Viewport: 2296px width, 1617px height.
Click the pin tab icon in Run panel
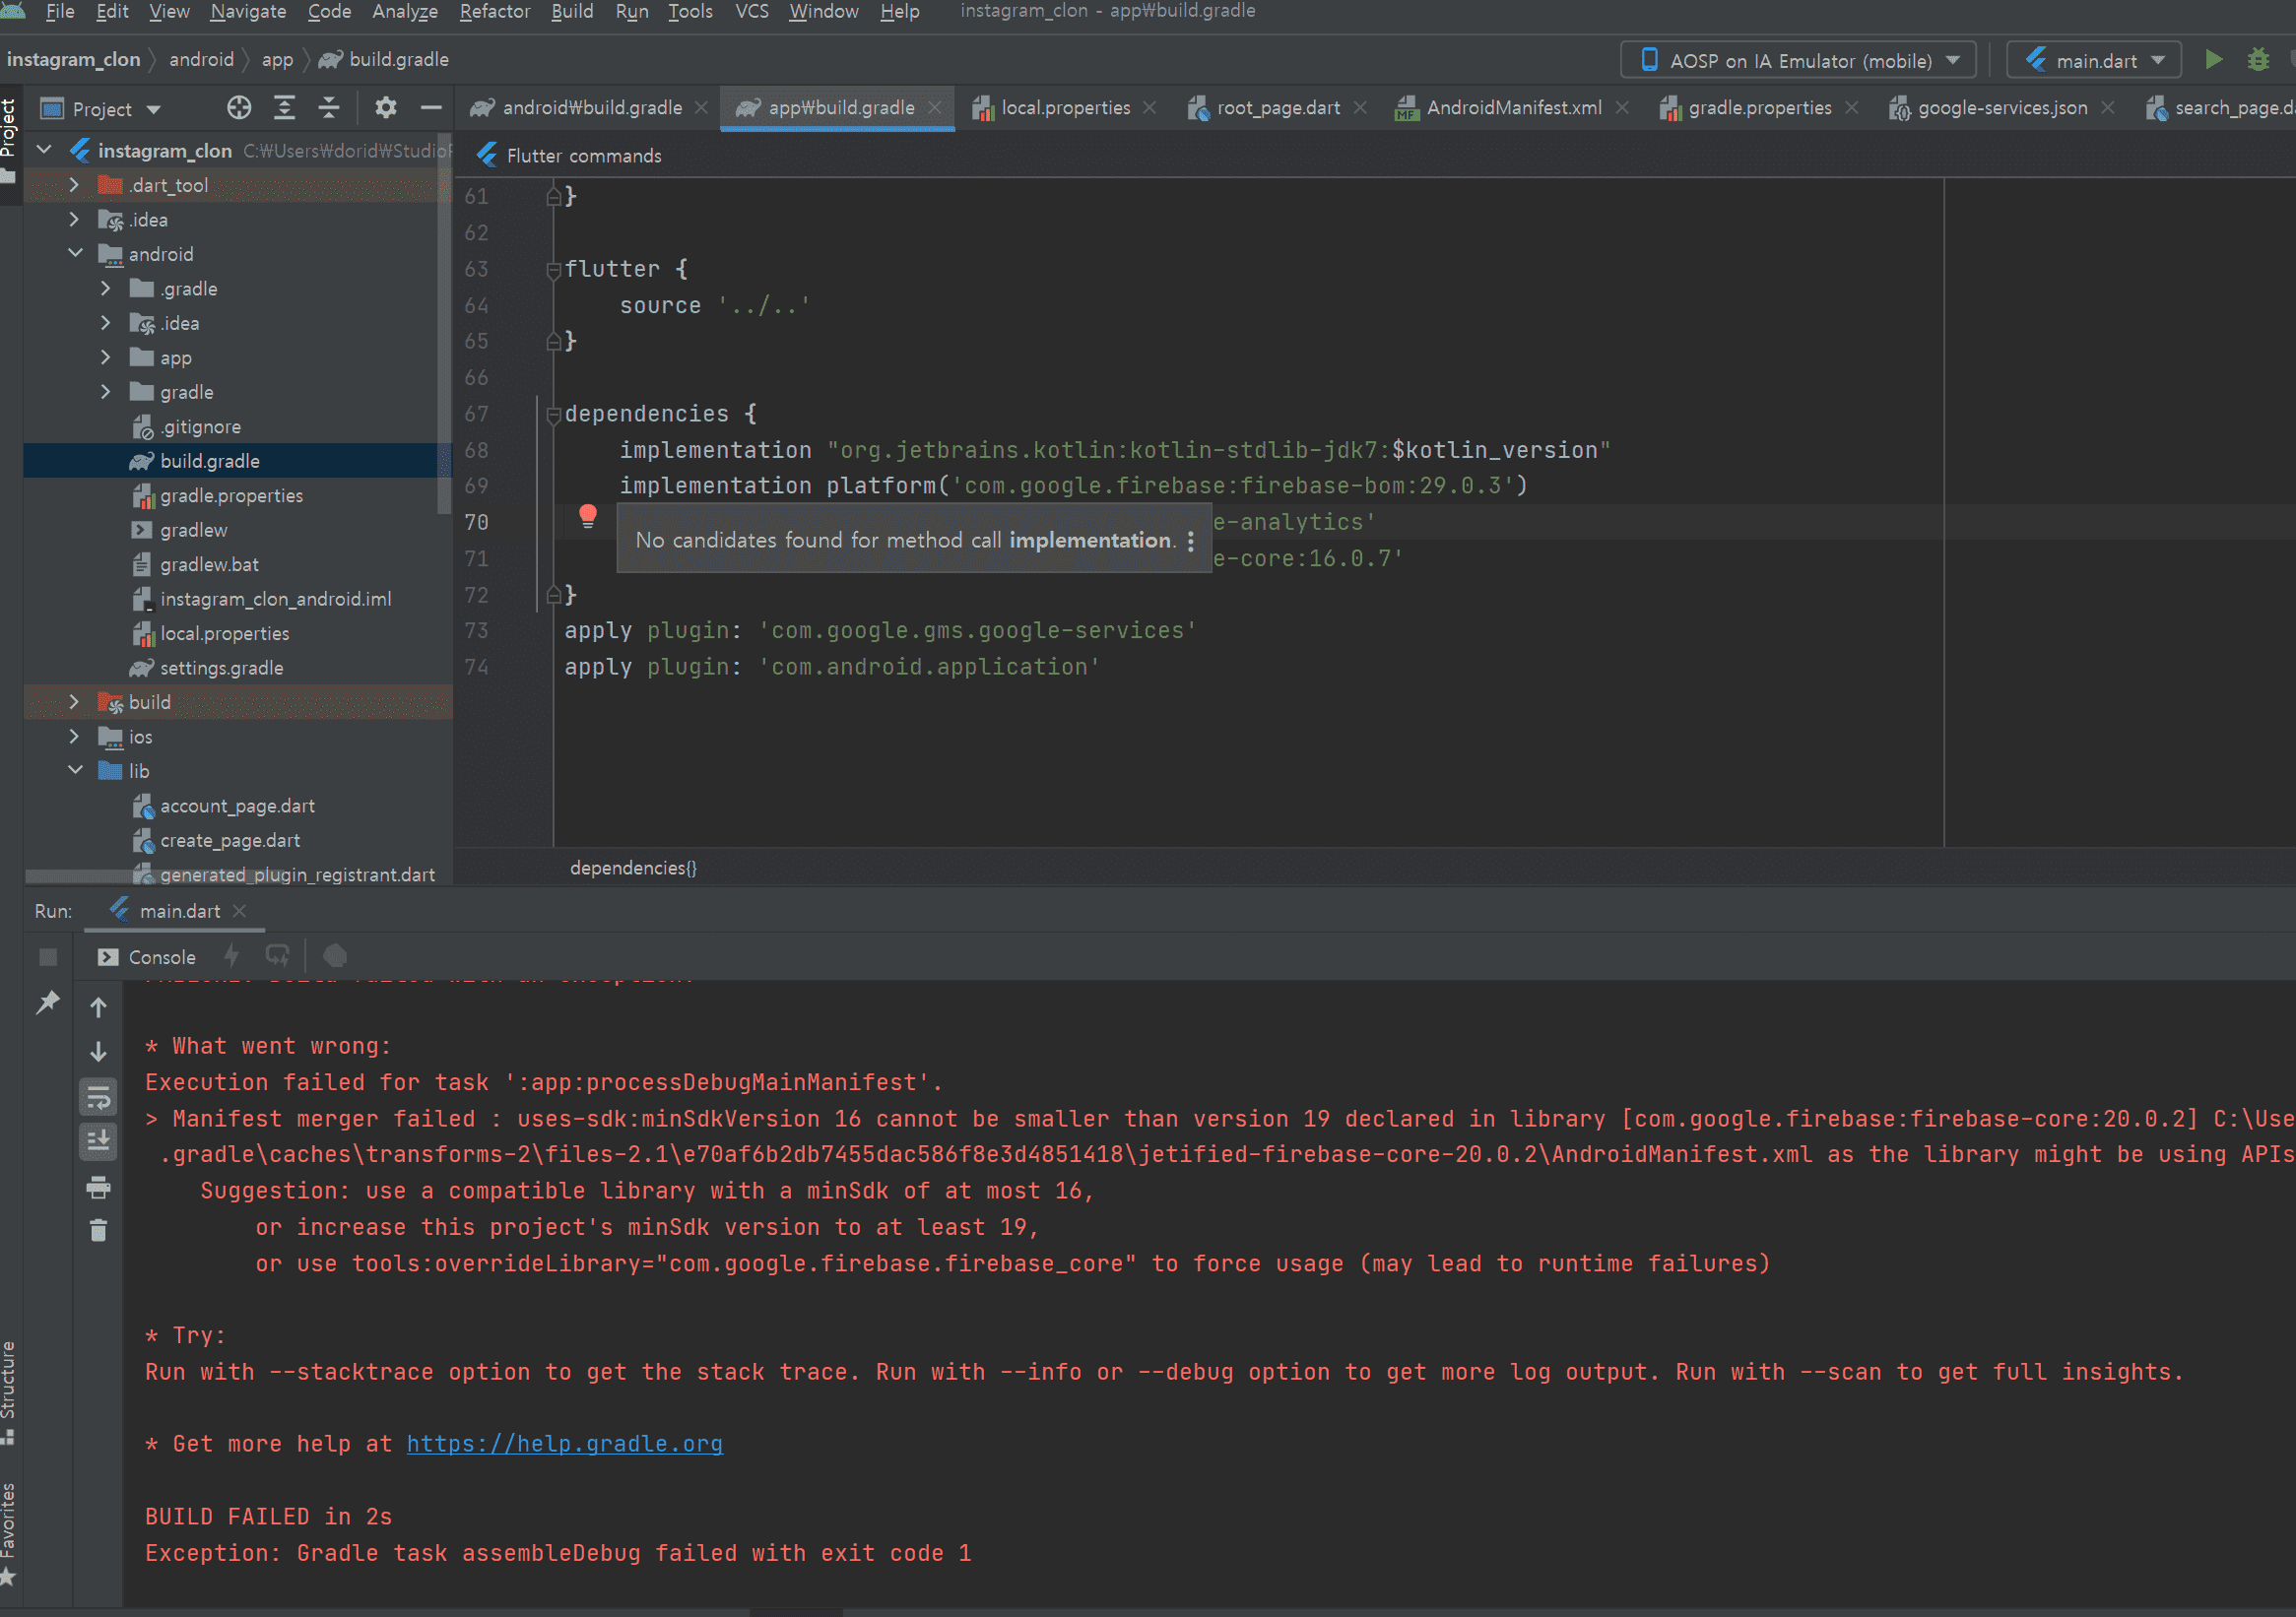coord(48,1002)
